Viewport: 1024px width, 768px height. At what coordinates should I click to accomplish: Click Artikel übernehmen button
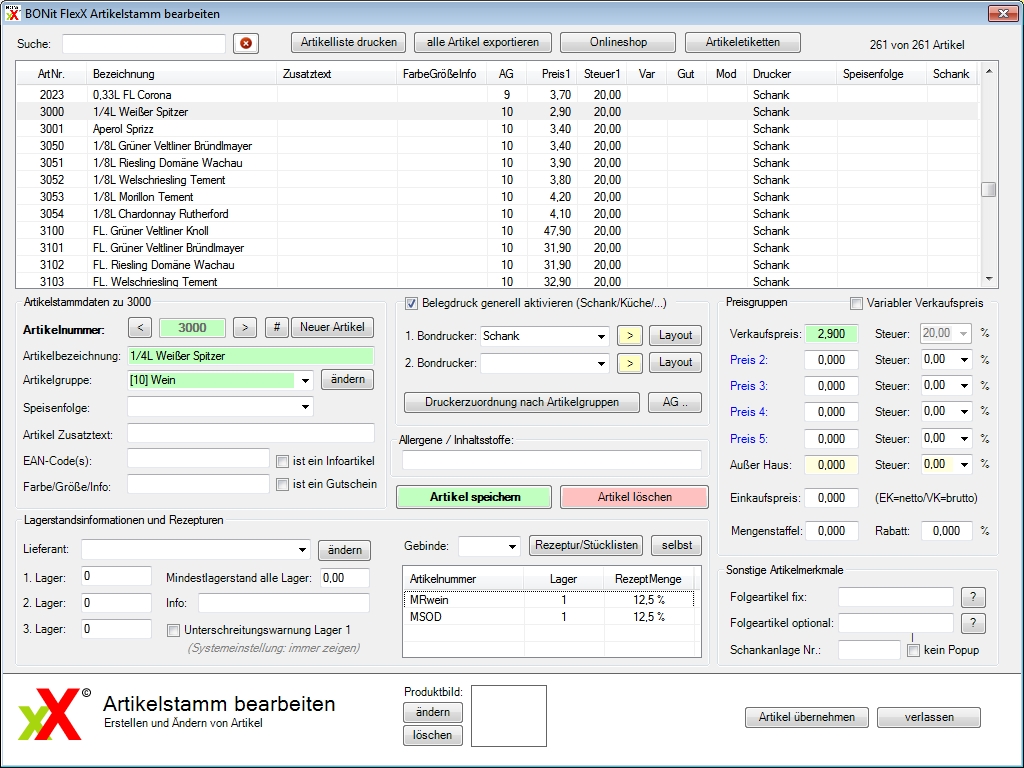pos(807,717)
